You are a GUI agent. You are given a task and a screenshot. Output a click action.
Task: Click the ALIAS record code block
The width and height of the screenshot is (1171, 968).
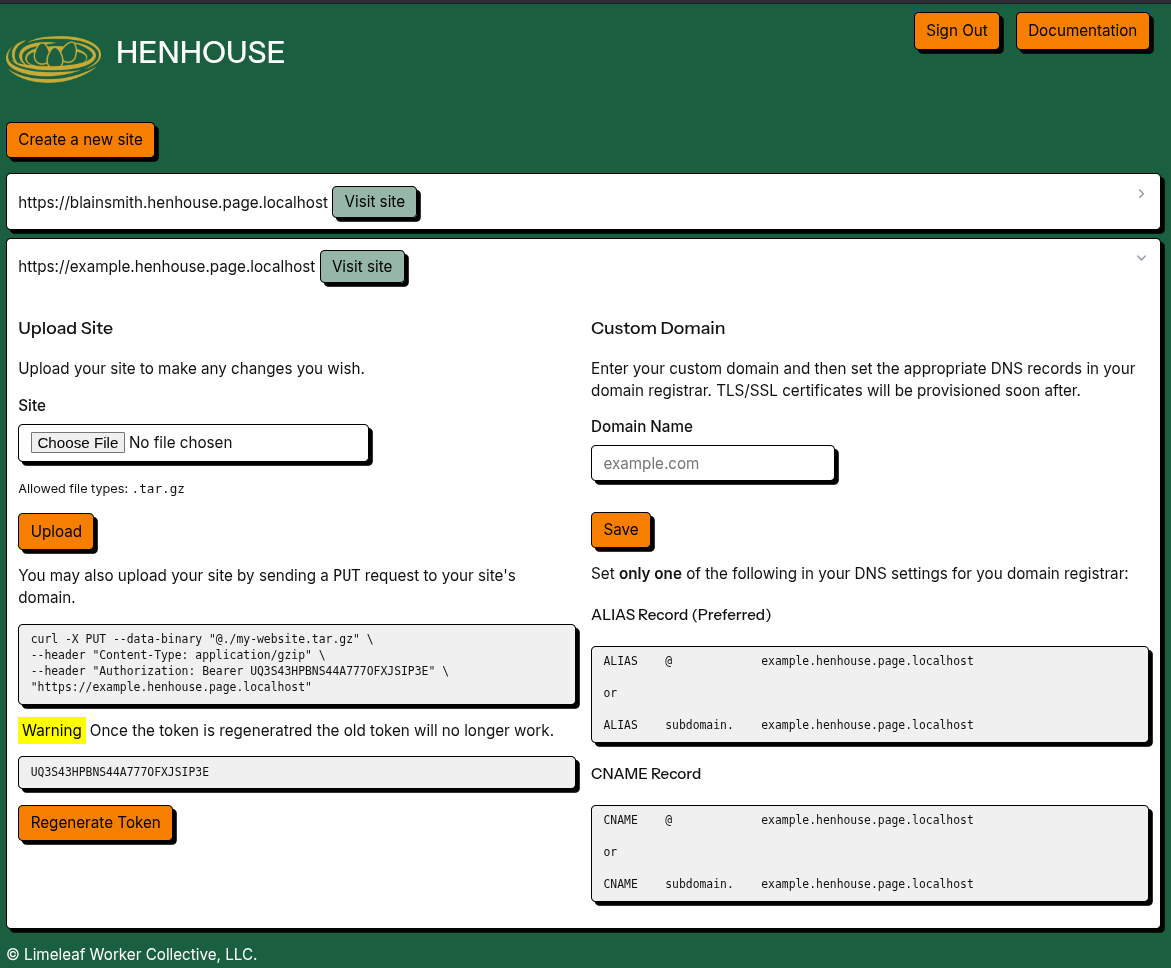coord(869,694)
